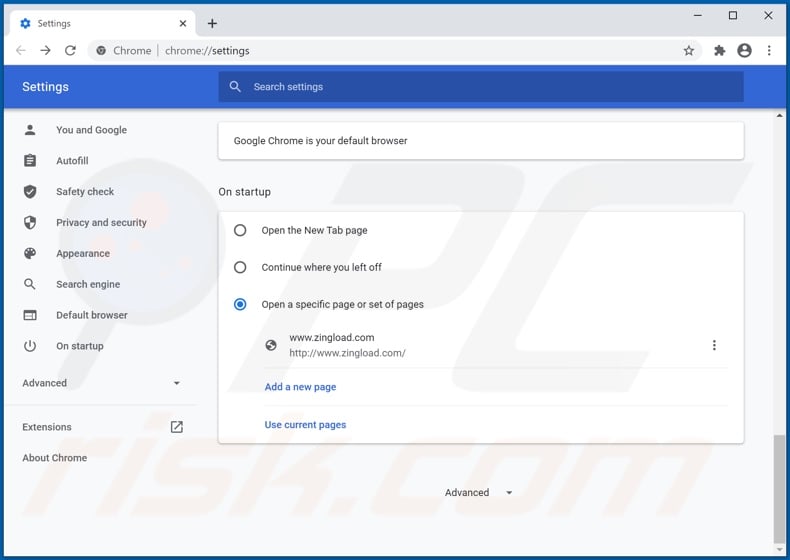Open Chrome's three-dot menu
This screenshot has height=560, width=790.
[769, 50]
